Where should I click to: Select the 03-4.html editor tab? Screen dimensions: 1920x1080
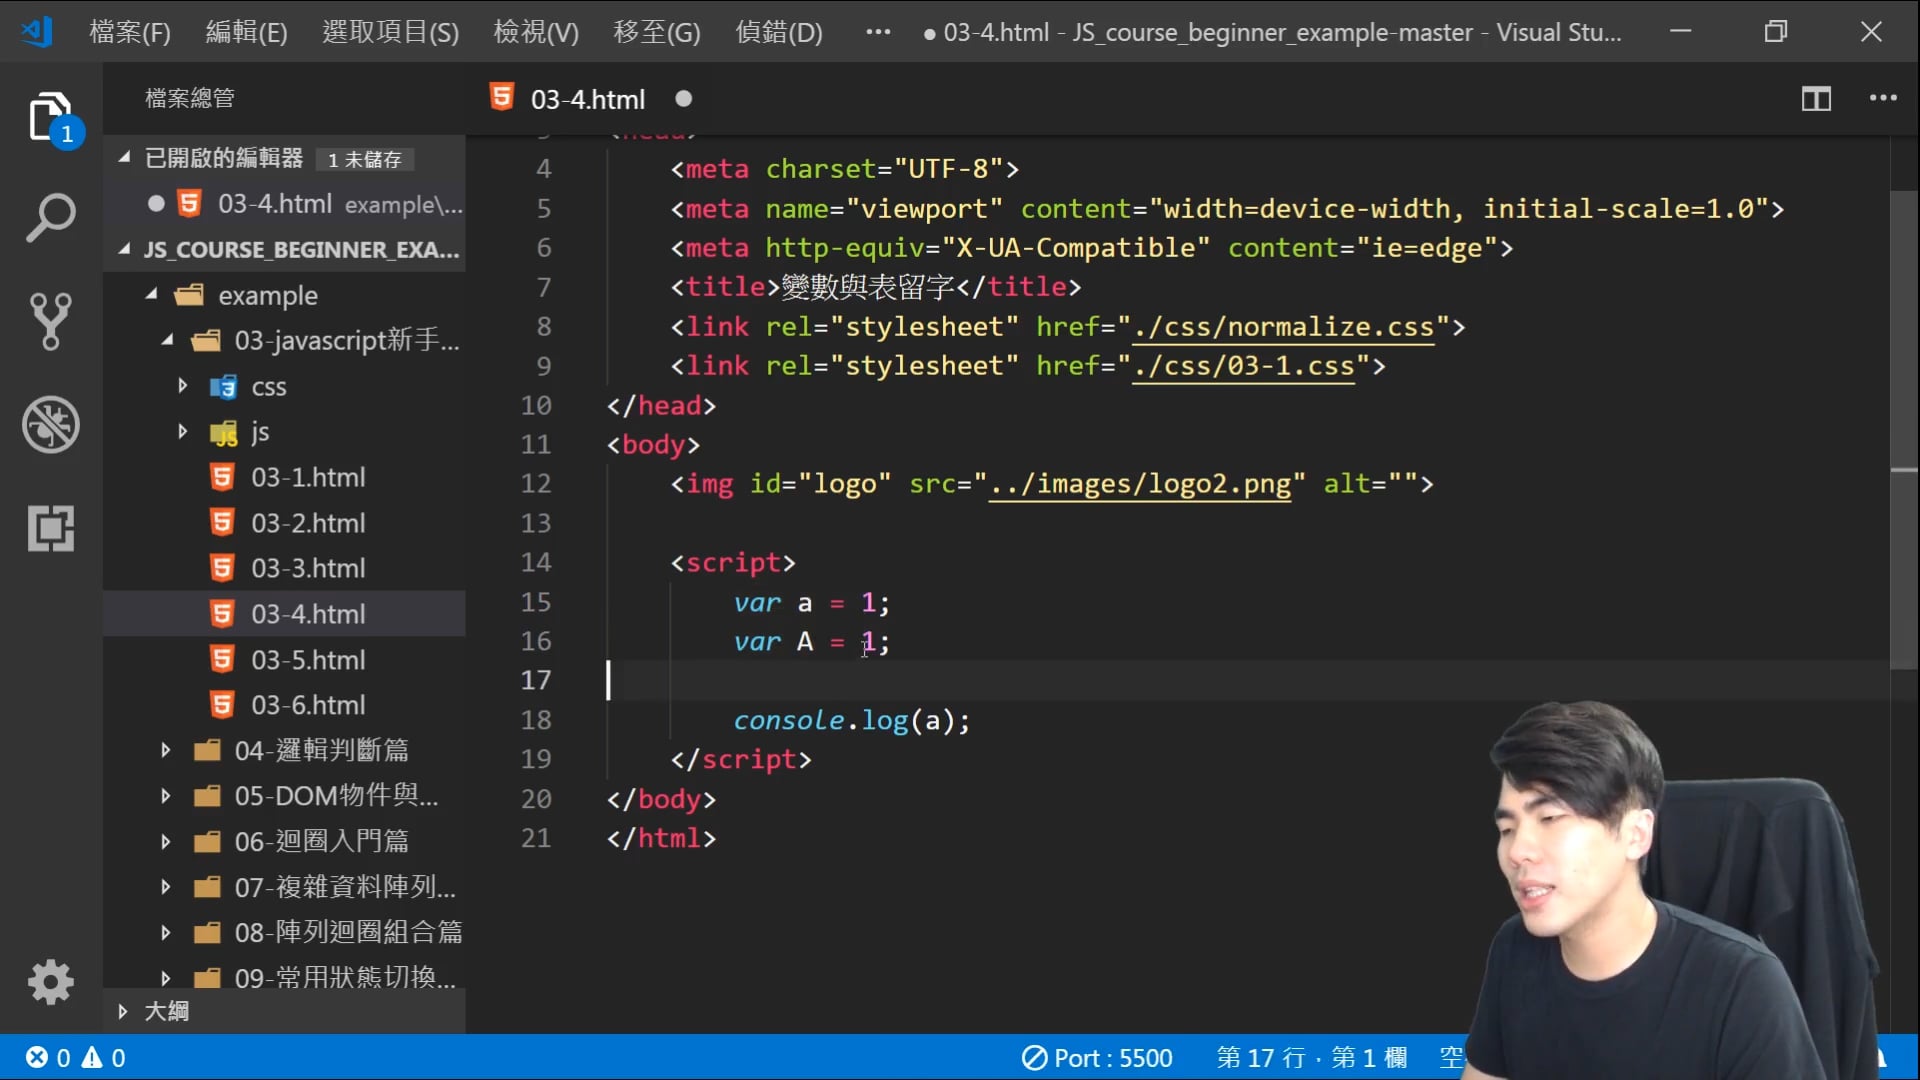(587, 99)
